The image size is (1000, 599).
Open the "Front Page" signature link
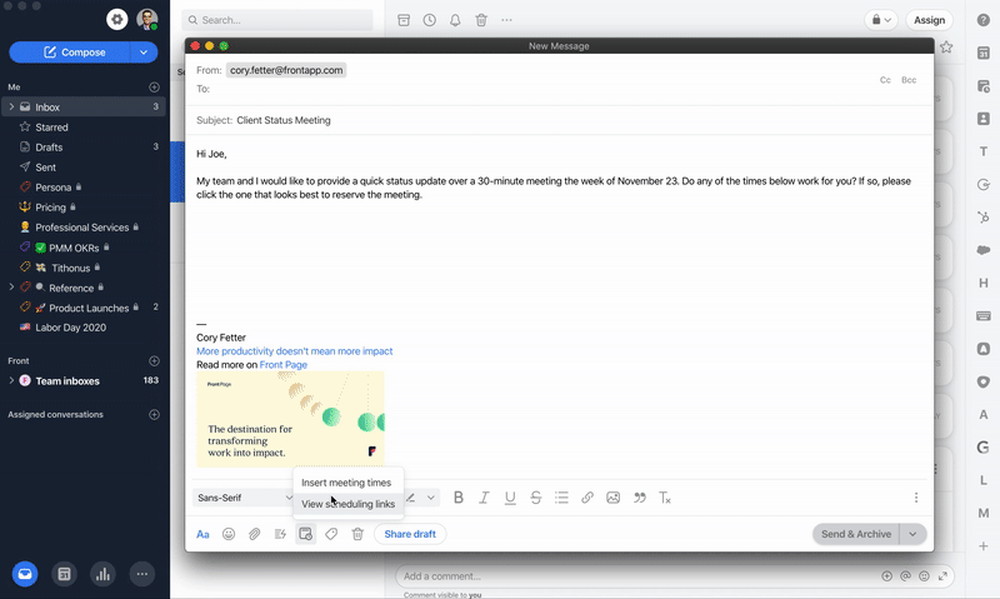click(283, 365)
